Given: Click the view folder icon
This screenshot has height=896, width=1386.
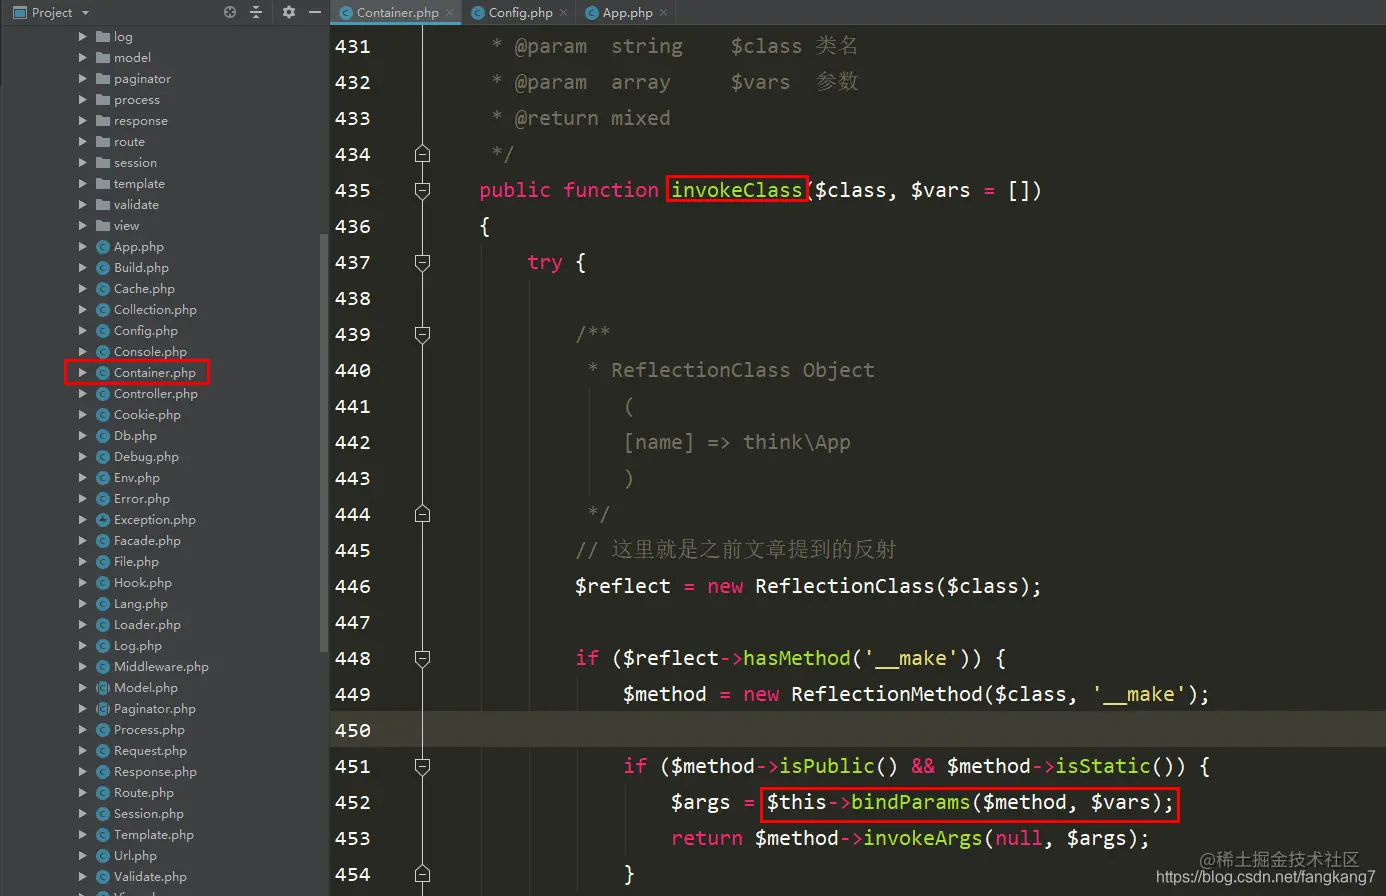Looking at the screenshot, I should point(102,226).
